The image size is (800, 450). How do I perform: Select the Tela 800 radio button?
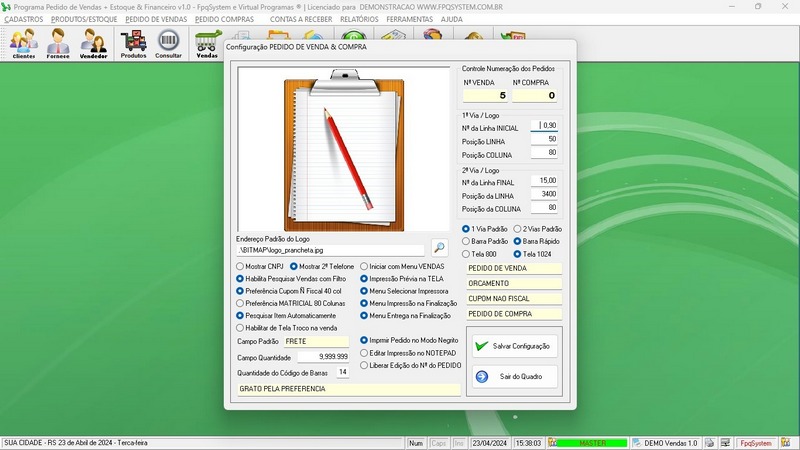[466, 254]
